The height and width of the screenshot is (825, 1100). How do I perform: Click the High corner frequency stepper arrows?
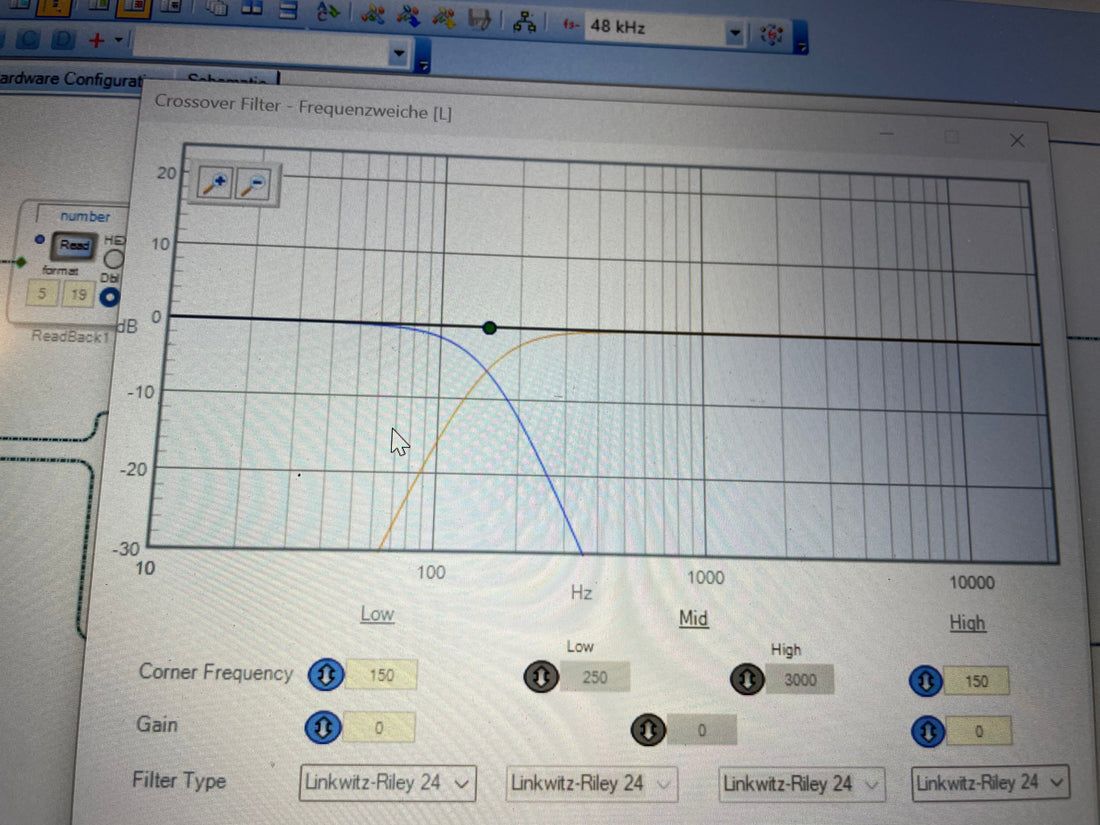pos(926,681)
